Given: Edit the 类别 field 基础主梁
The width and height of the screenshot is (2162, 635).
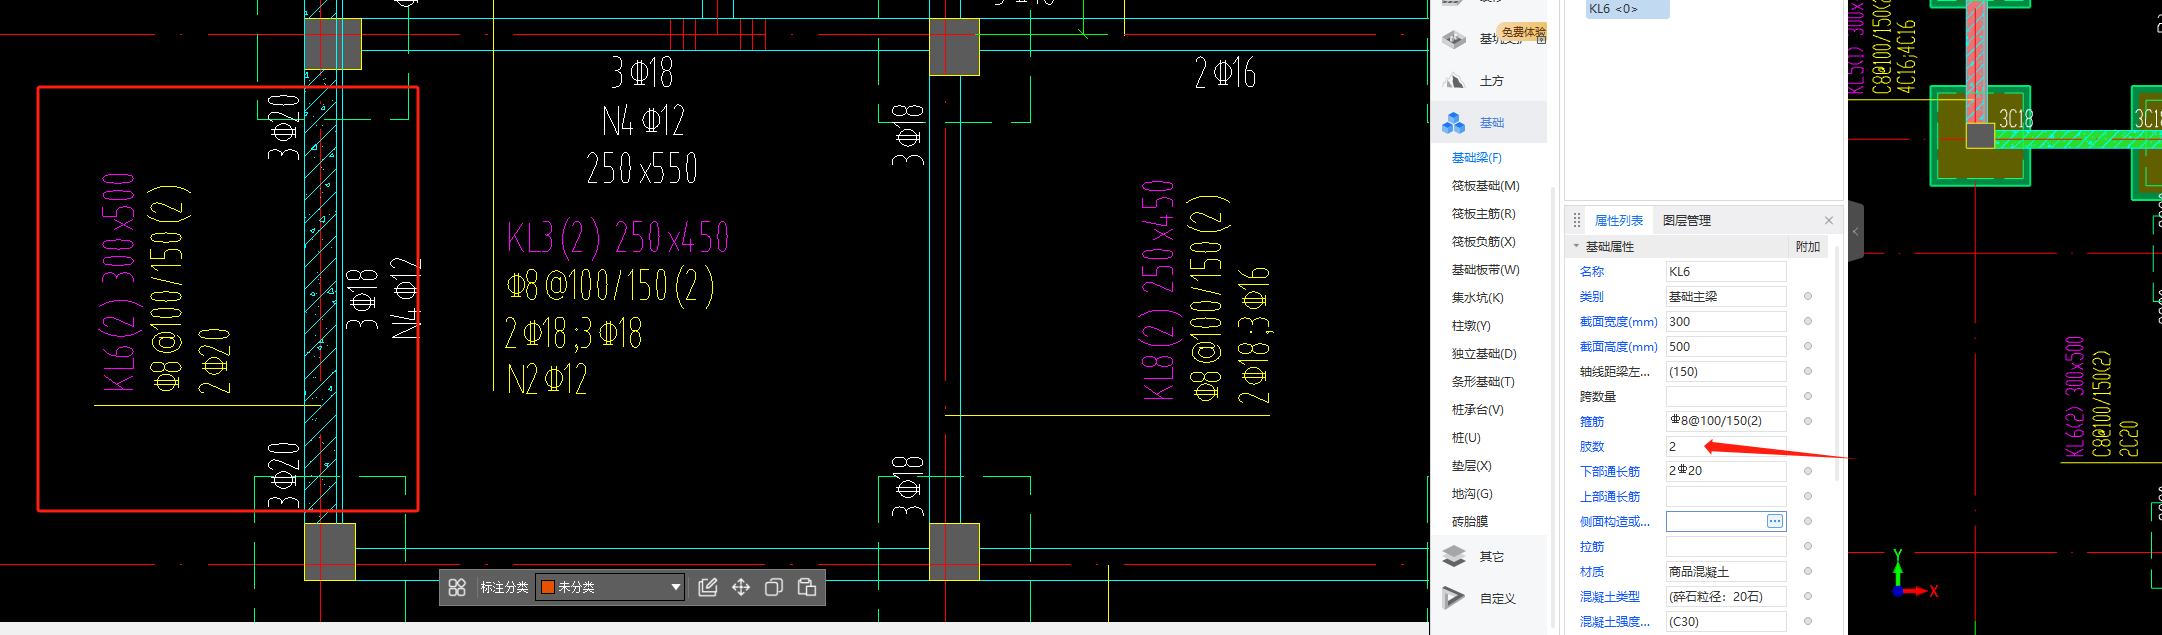Looking at the screenshot, I should click(1726, 297).
